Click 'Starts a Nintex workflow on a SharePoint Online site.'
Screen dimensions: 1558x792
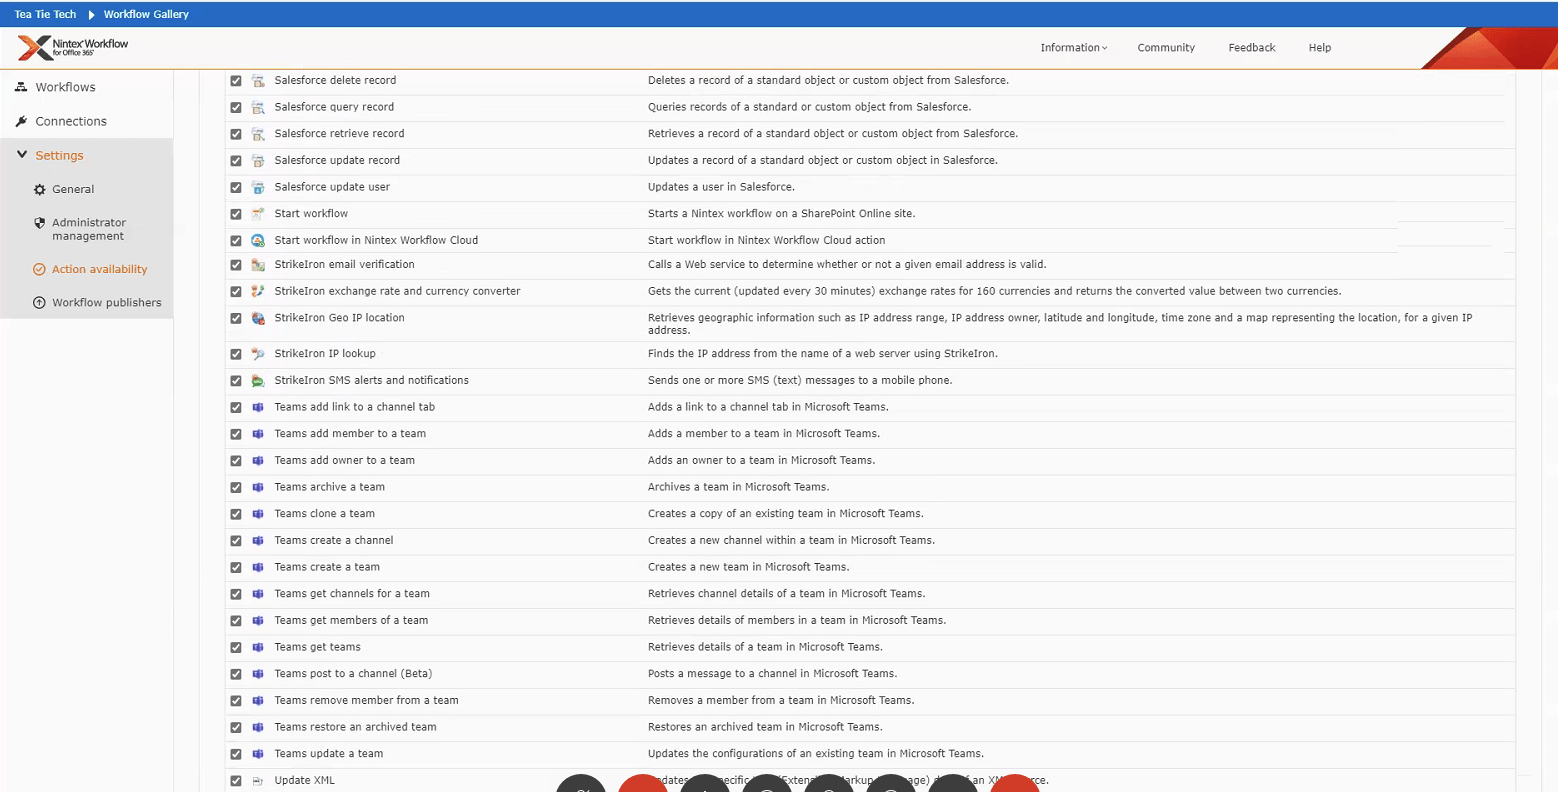(781, 213)
